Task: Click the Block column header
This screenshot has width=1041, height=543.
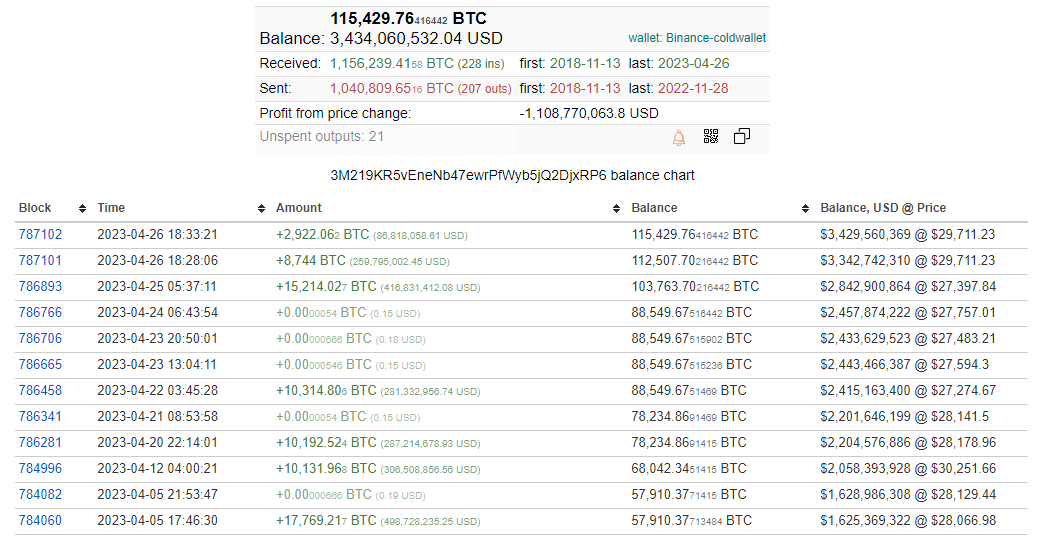Action: (x=35, y=208)
